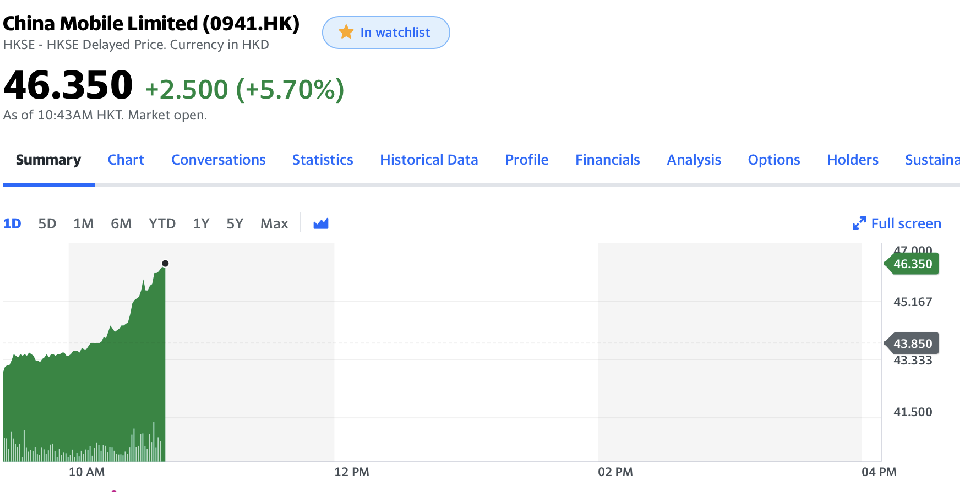Choose the 6M time range
960x492 pixels.
click(x=121, y=224)
